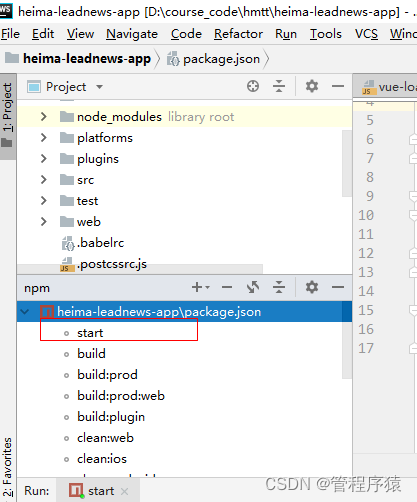417x502 pixels.
Task: Expand the node_modules folder
Action: click(x=44, y=117)
